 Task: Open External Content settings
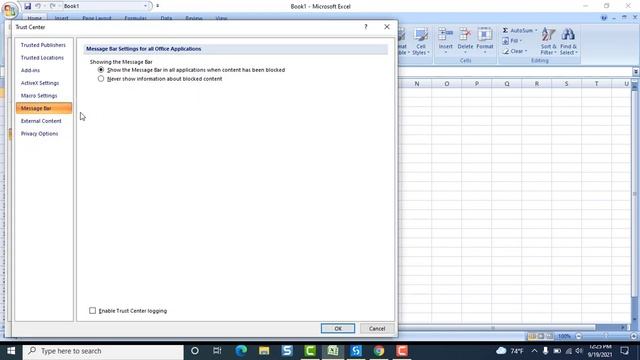pos(41,121)
